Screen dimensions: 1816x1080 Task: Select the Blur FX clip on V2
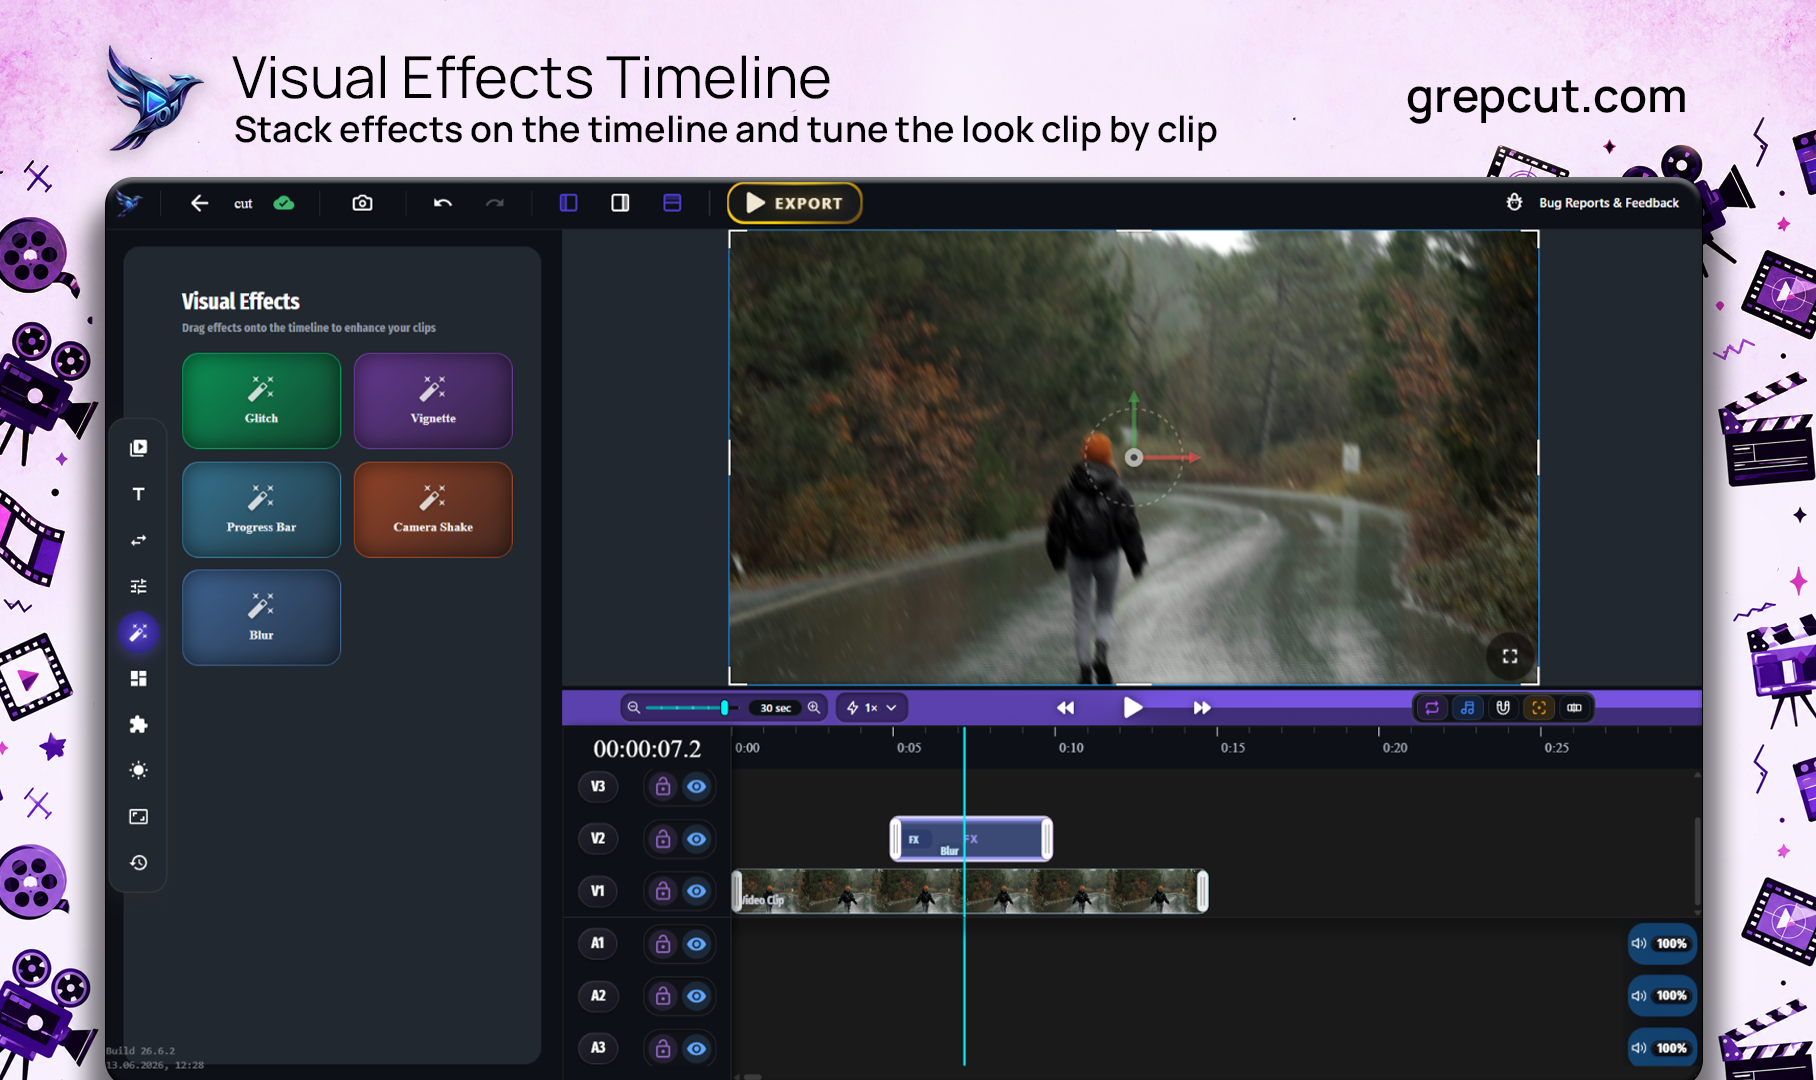coord(971,839)
